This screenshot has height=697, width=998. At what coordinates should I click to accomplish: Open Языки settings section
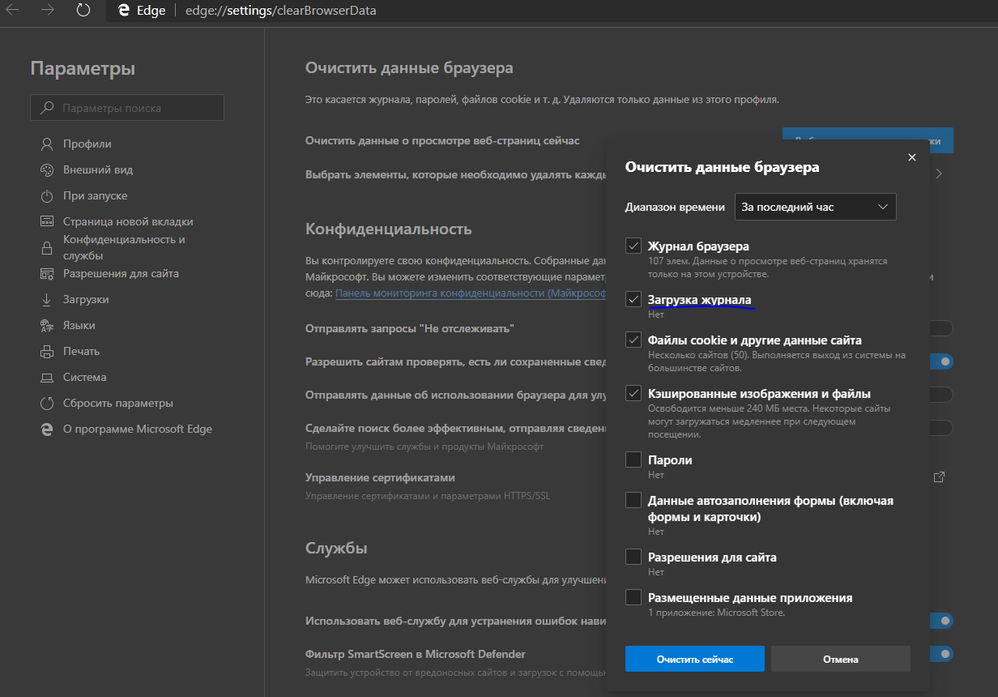tap(79, 325)
